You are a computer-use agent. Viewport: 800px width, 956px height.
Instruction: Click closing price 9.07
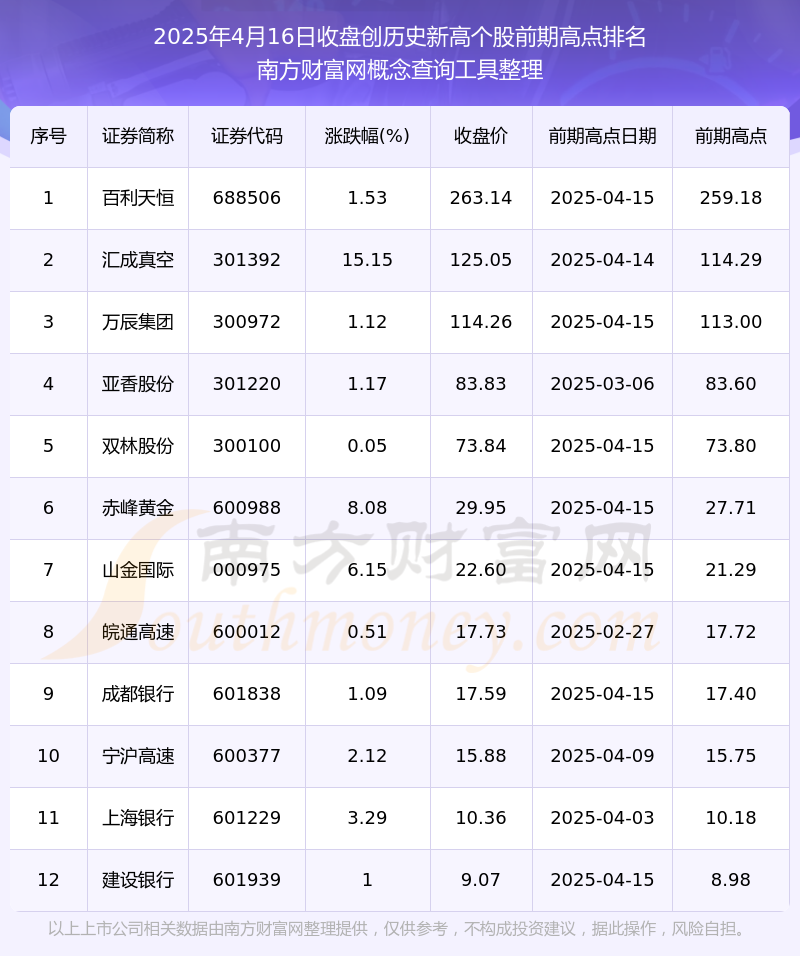click(481, 880)
